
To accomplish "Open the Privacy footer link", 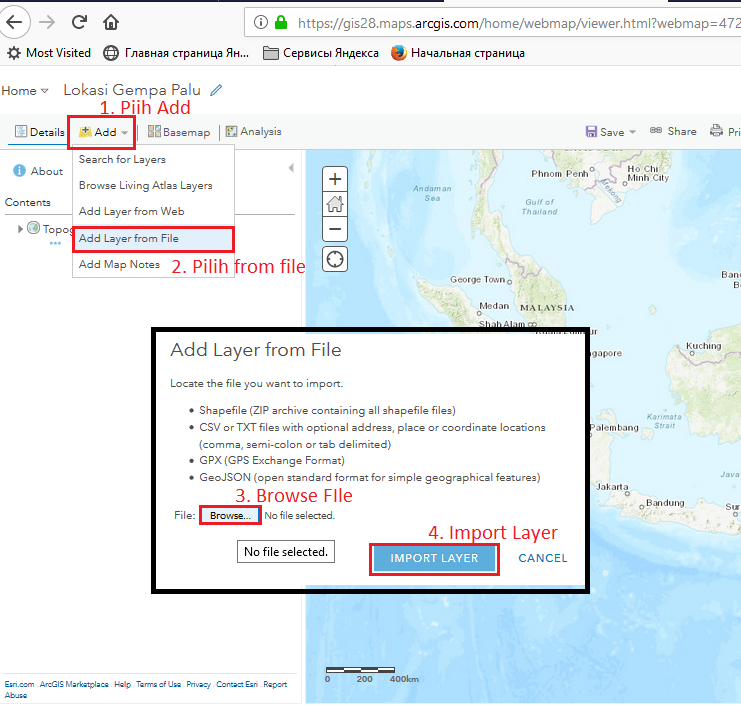I will tap(198, 684).
